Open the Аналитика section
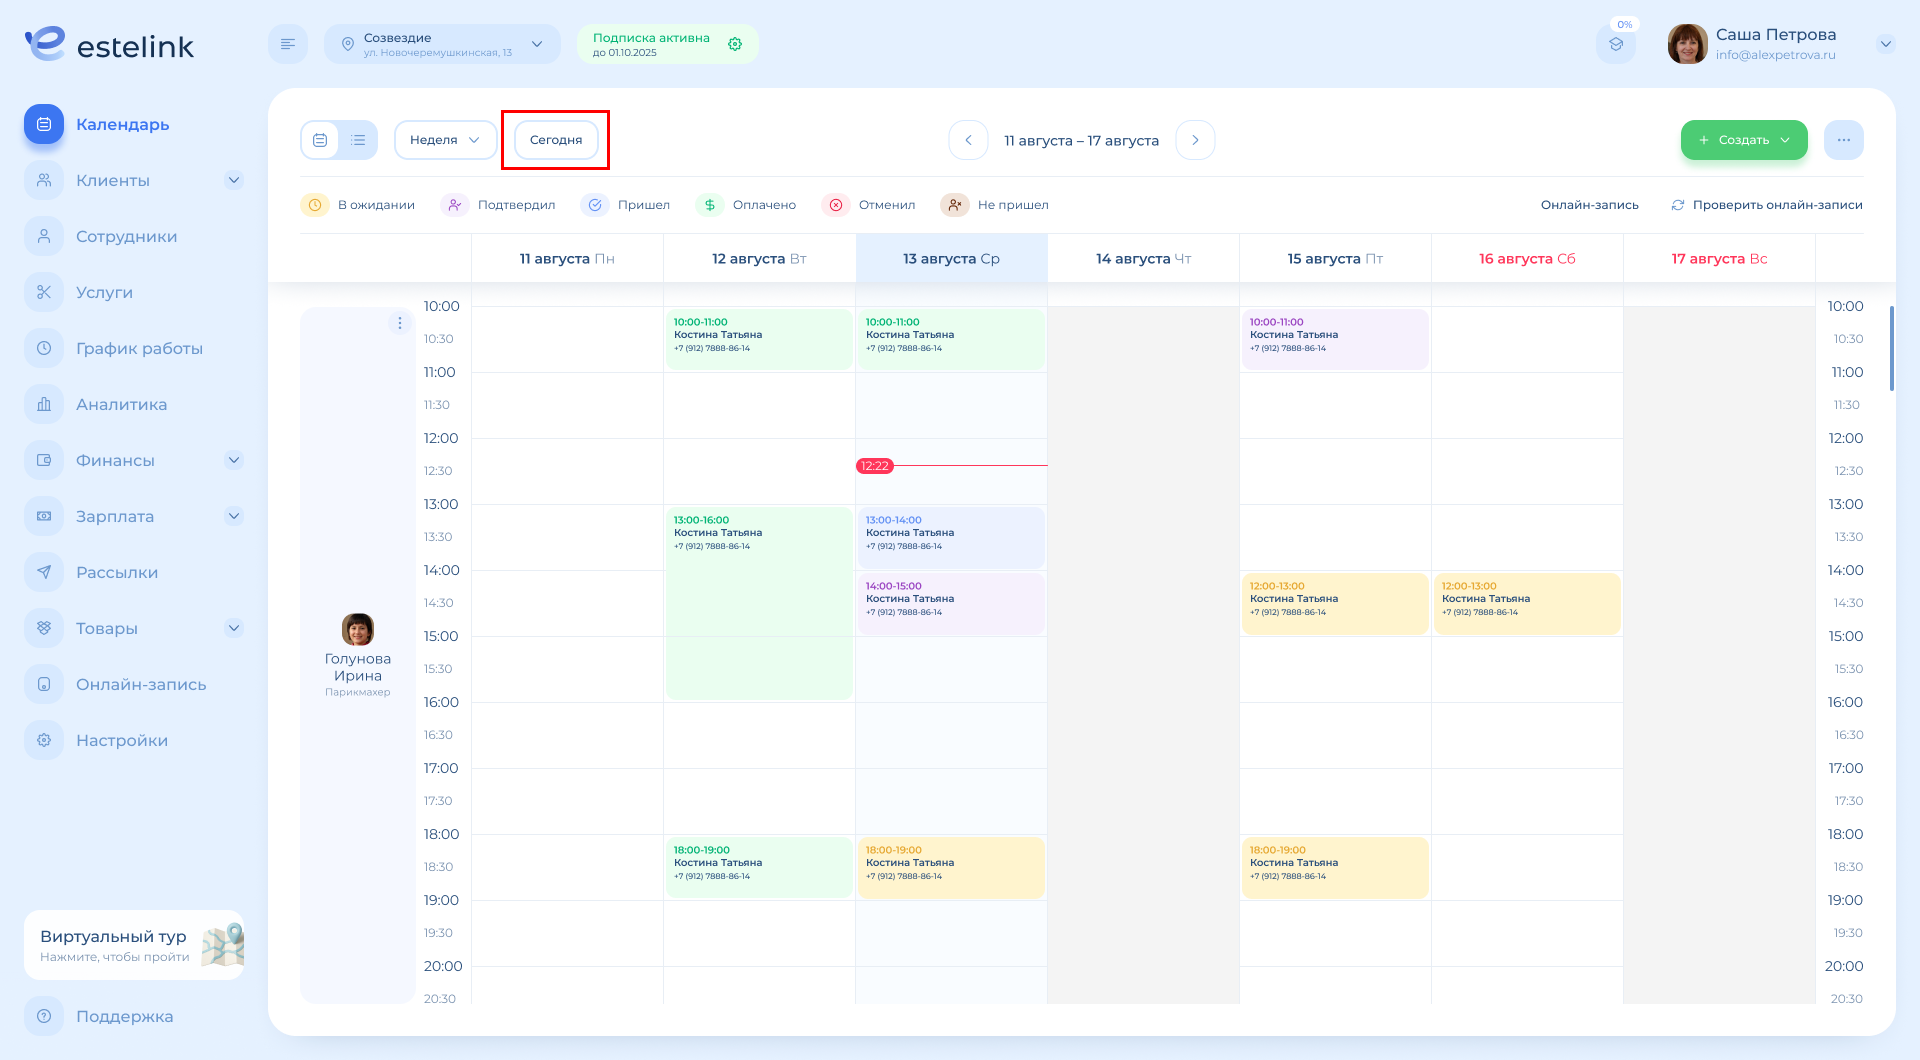Screen dimensions: 1920x1060 (x=122, y=404)
